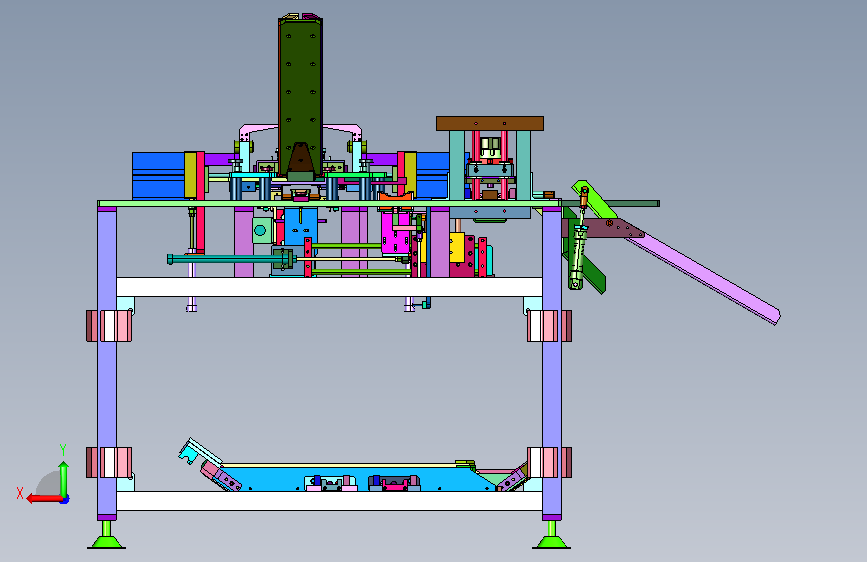Select the yellow block beneath the tabletop
The image size is (867, 562).
pyautogui.click(x=457, y=248)
